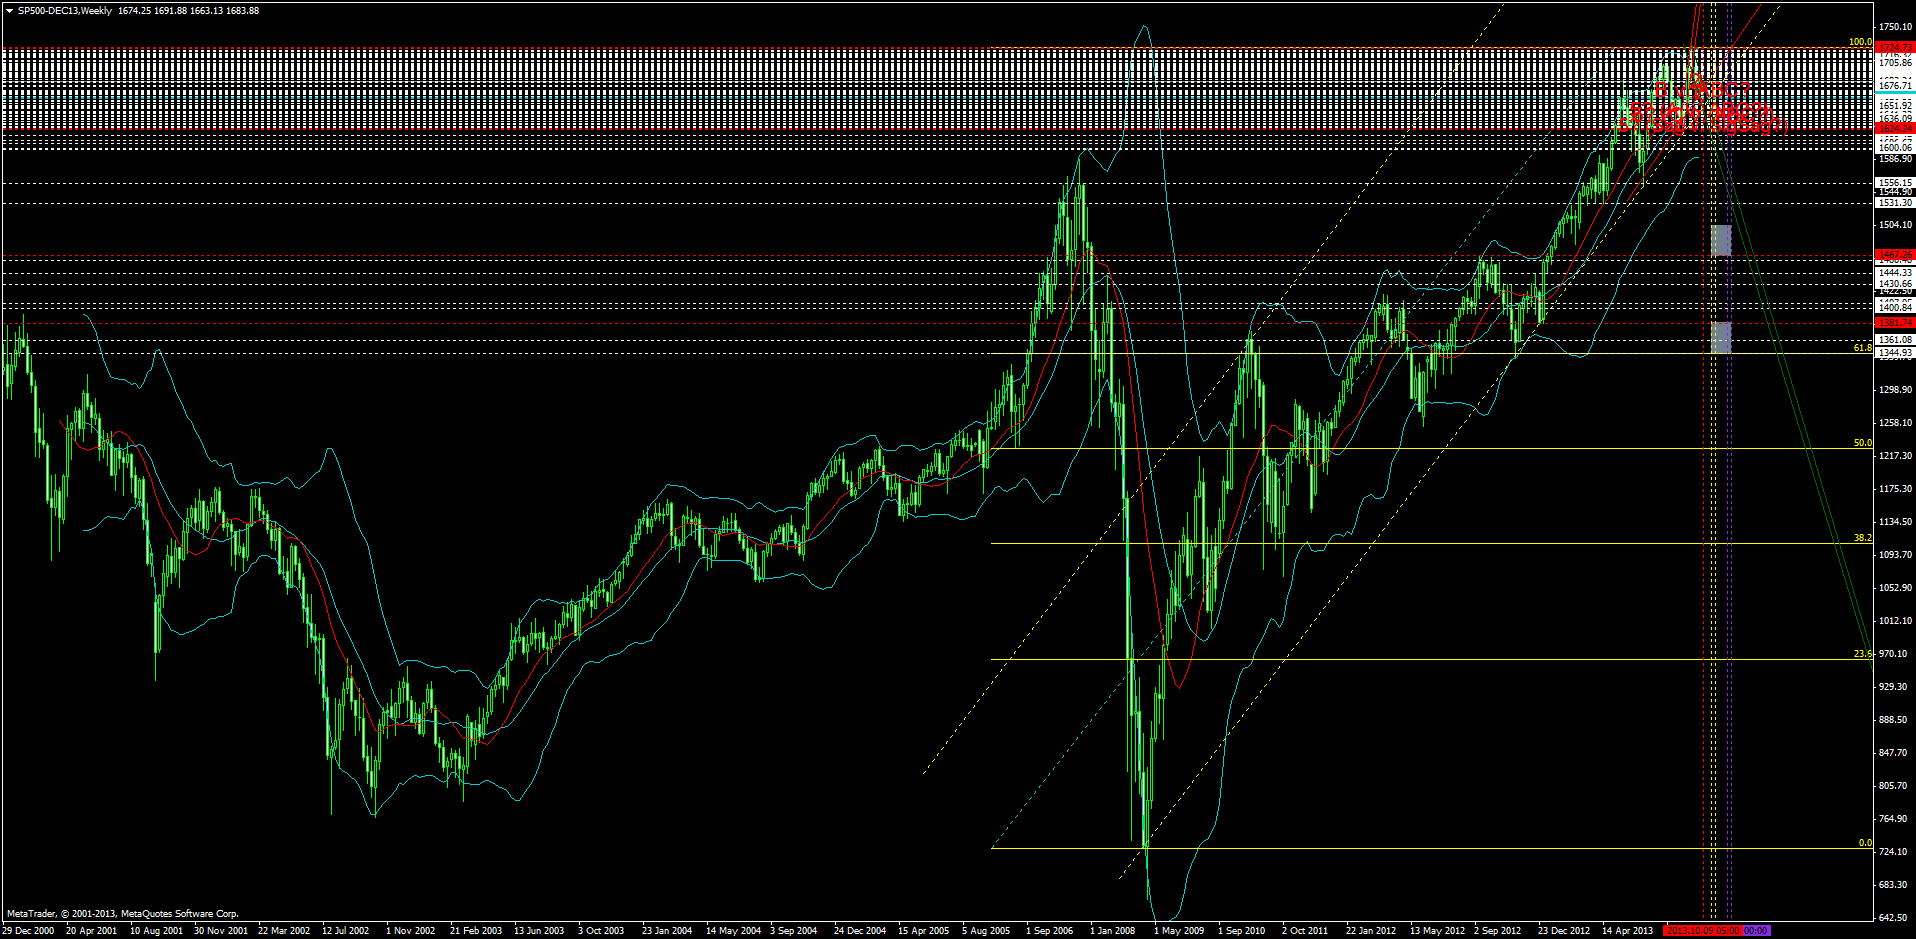Click the purple 00:00 time label
The height and width of the screenshot is (939, 1916).
[x=1756, y=931]
